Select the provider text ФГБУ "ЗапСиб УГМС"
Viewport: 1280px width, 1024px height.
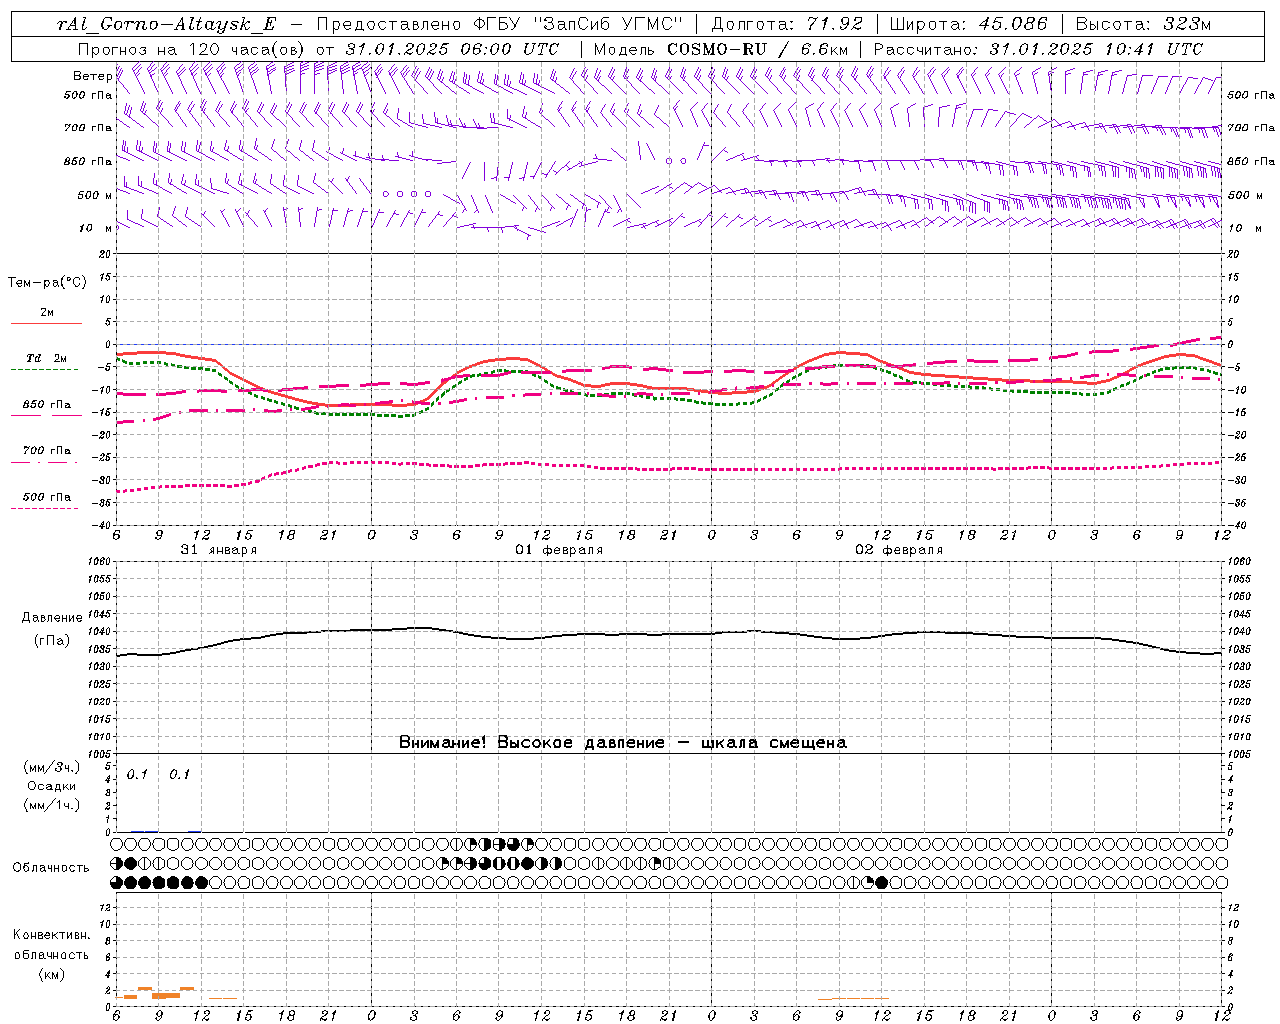tap(577, 25)
